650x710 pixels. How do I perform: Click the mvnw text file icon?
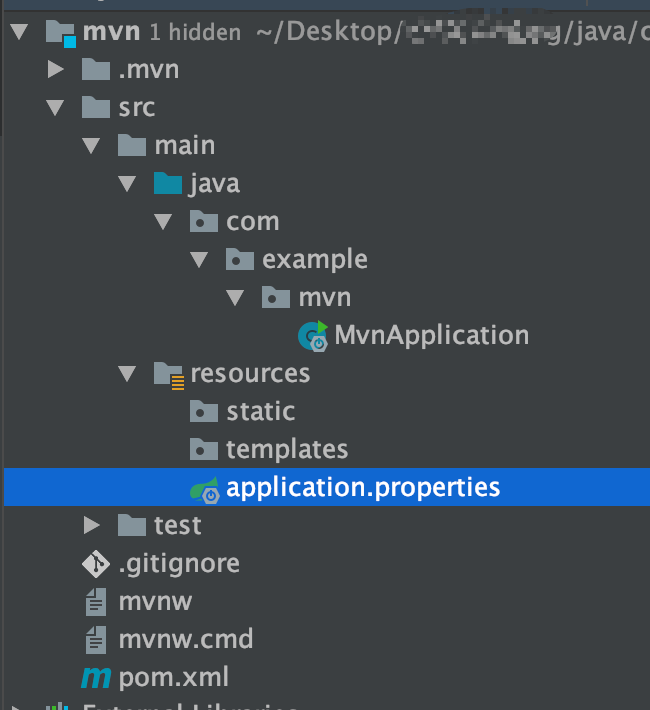[x=96, y=602]
